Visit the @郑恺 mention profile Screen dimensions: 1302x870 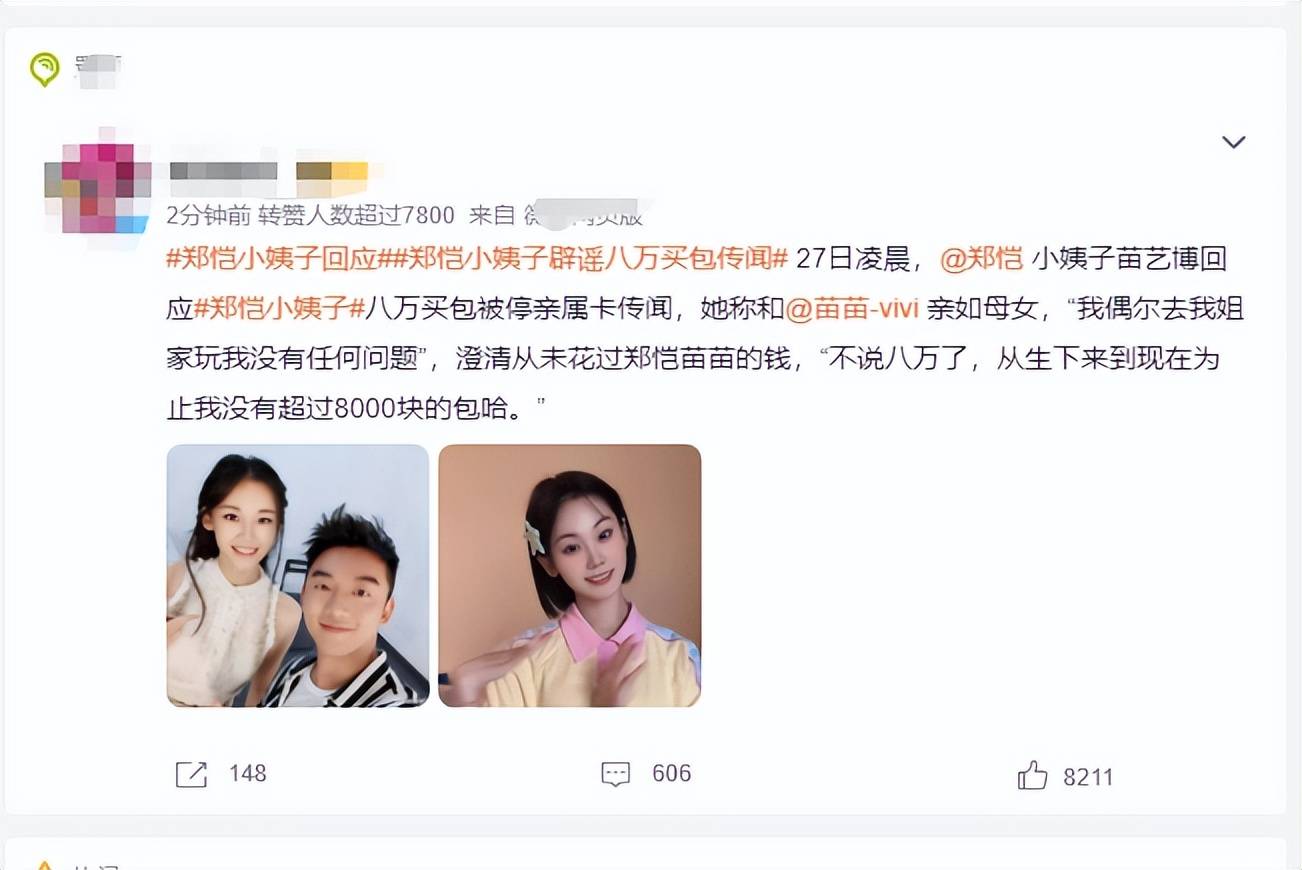tap(981, 259)
